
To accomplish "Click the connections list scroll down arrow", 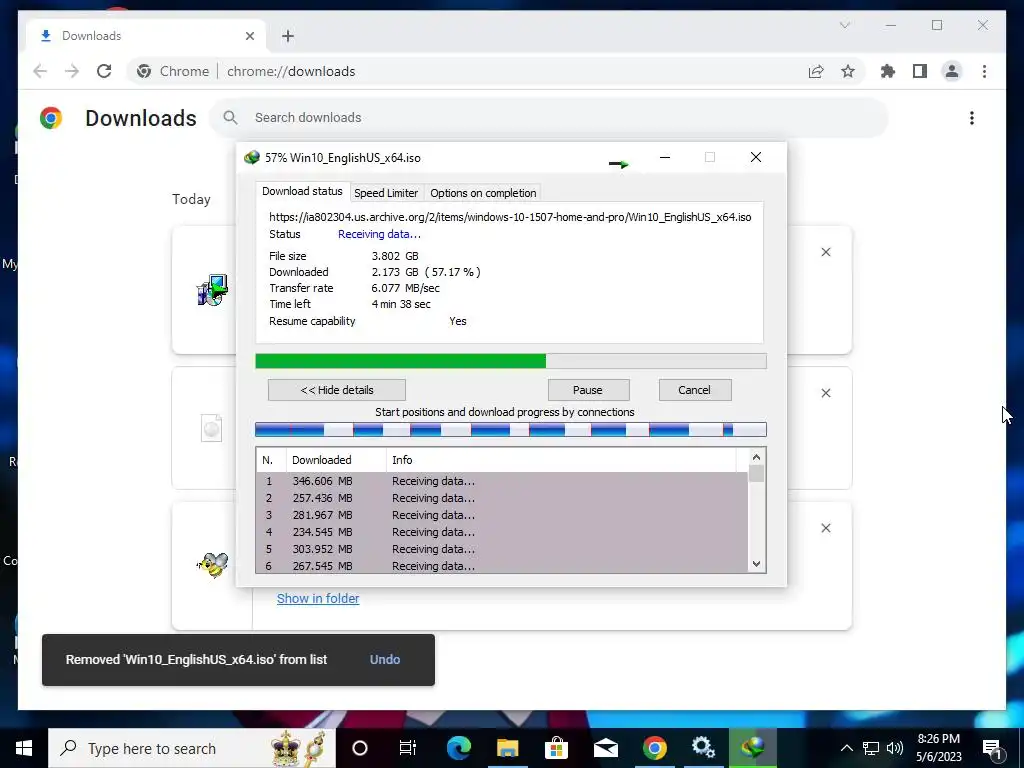I will [x=756, y=564].
